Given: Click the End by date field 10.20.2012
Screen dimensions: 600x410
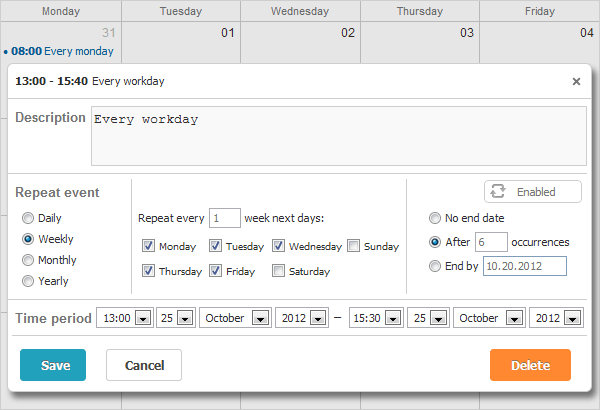Looking at the screenshot, I should (x=525, y=266).
